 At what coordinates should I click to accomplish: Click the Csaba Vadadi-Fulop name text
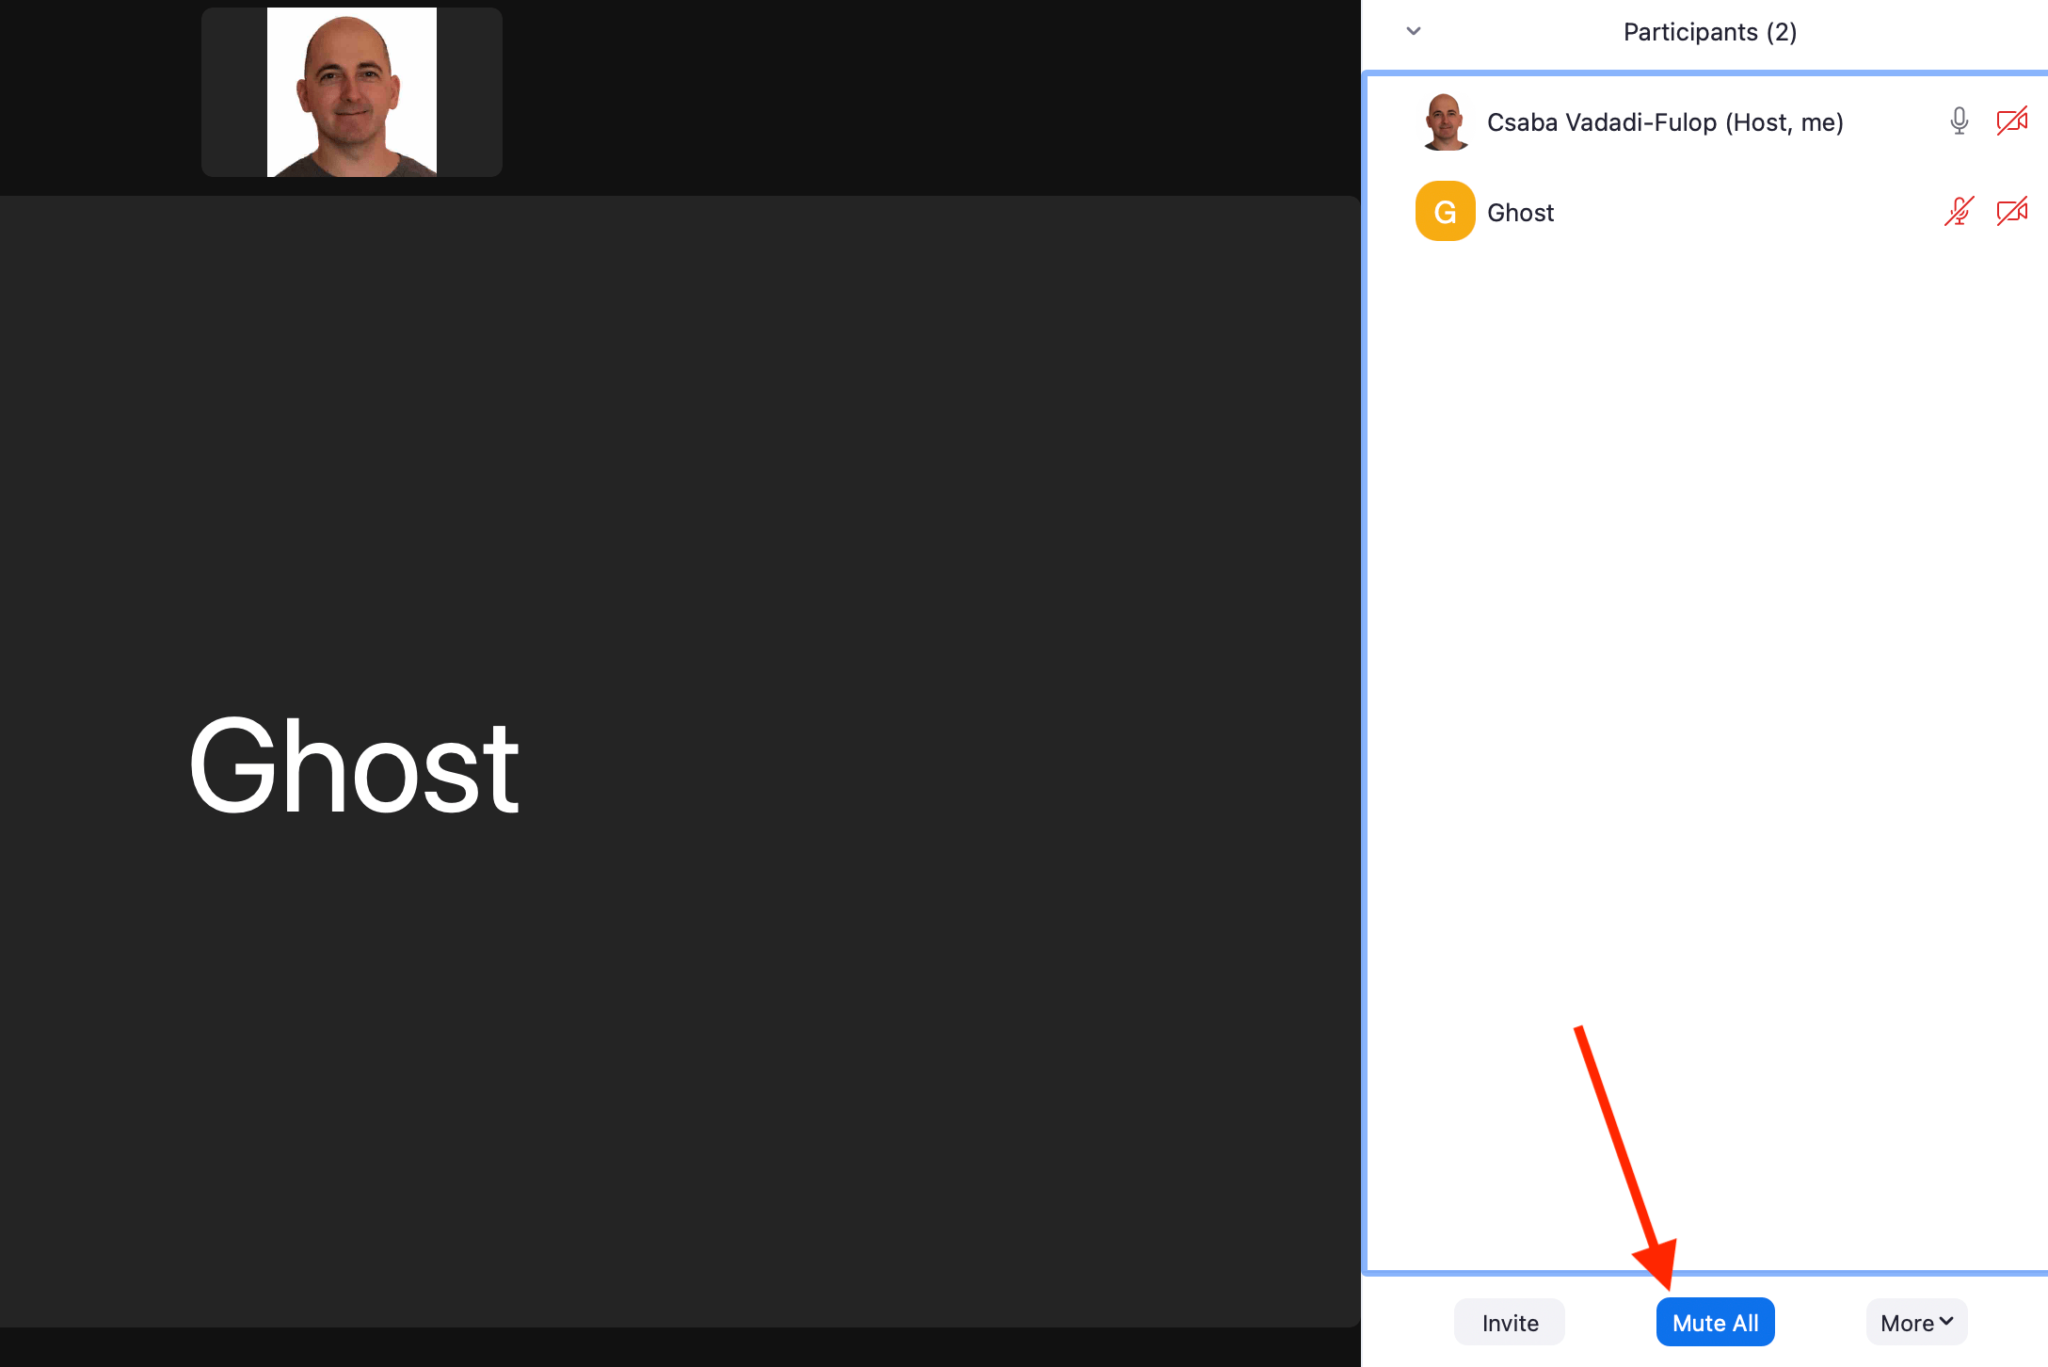[x=1665, y=121]
